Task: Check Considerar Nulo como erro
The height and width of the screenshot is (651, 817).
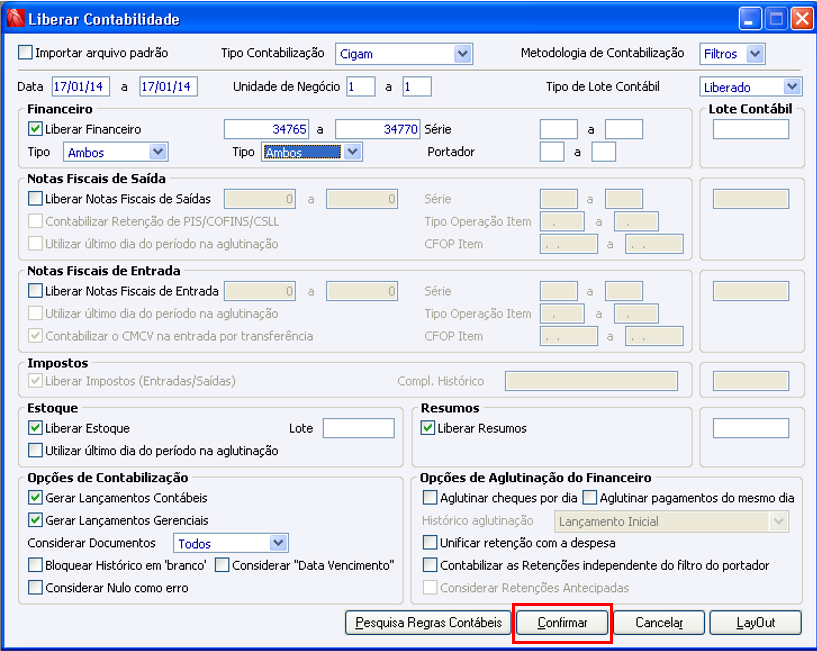Action: (x=35, y=587)
